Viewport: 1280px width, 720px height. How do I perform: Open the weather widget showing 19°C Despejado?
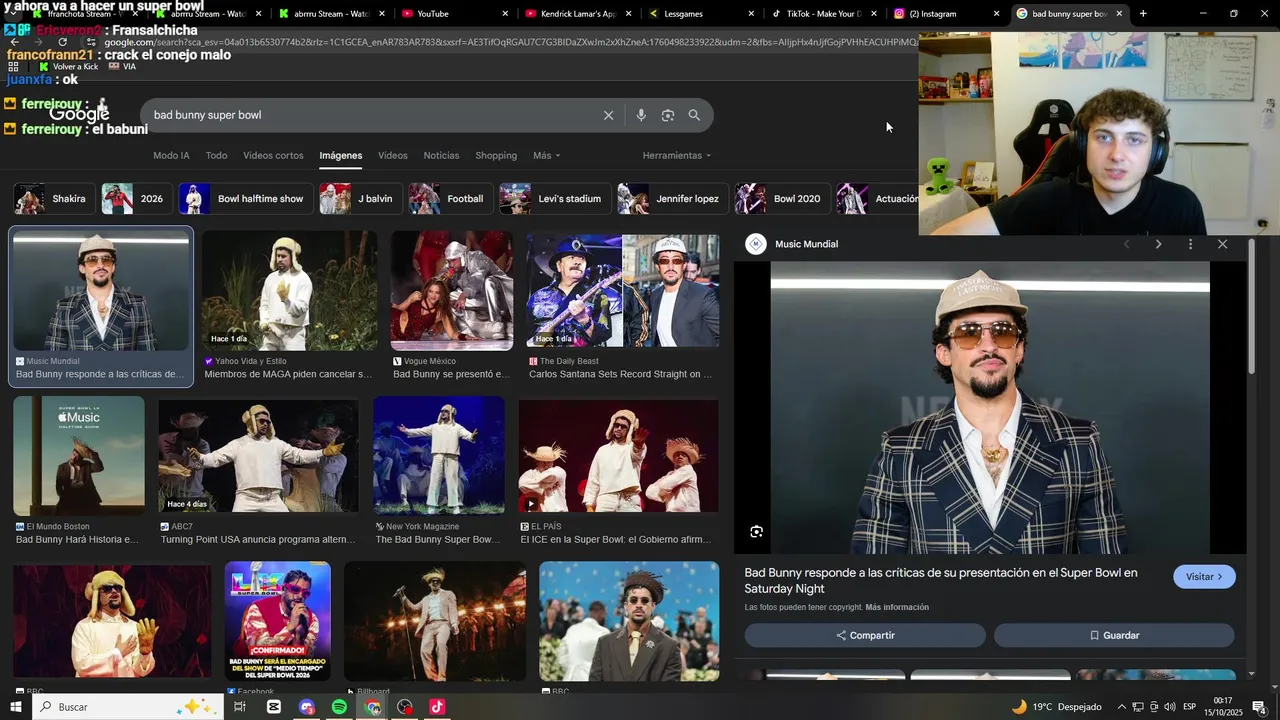coord(1056,707)
